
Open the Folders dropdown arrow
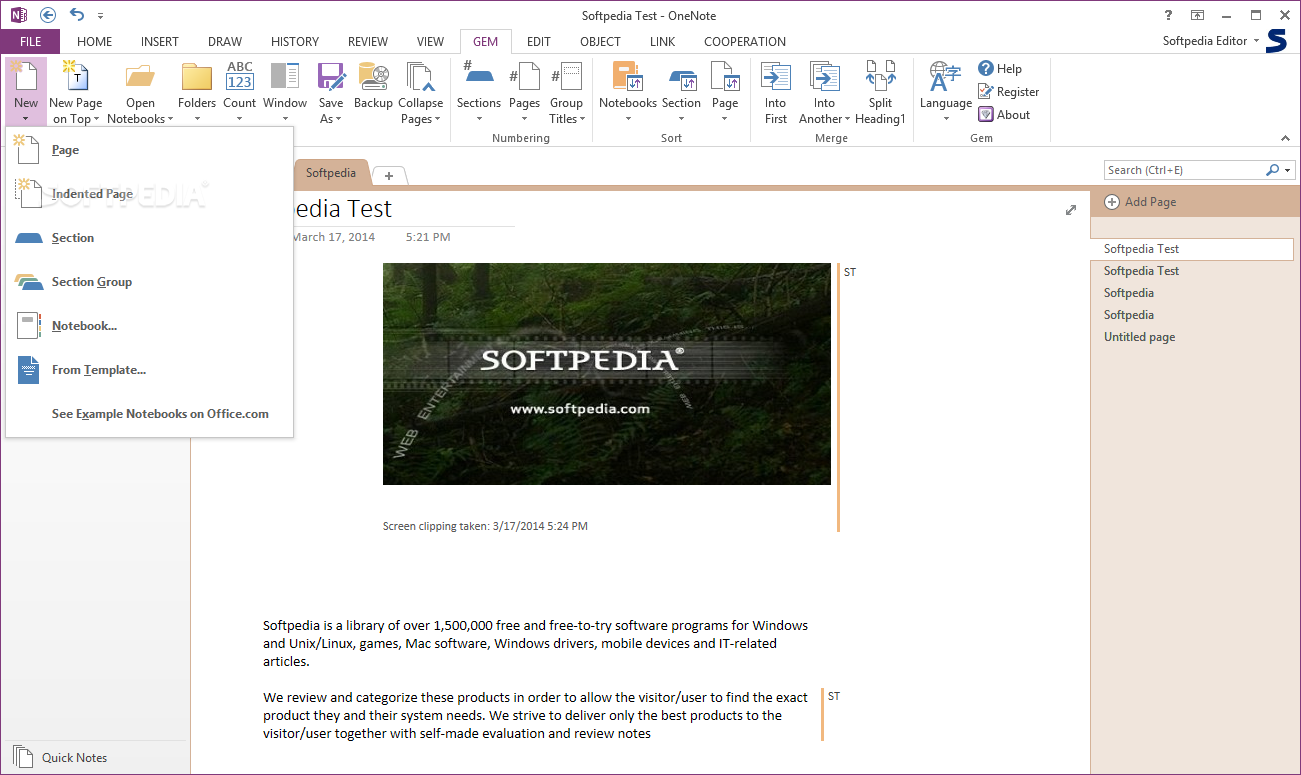coord(197,119)
